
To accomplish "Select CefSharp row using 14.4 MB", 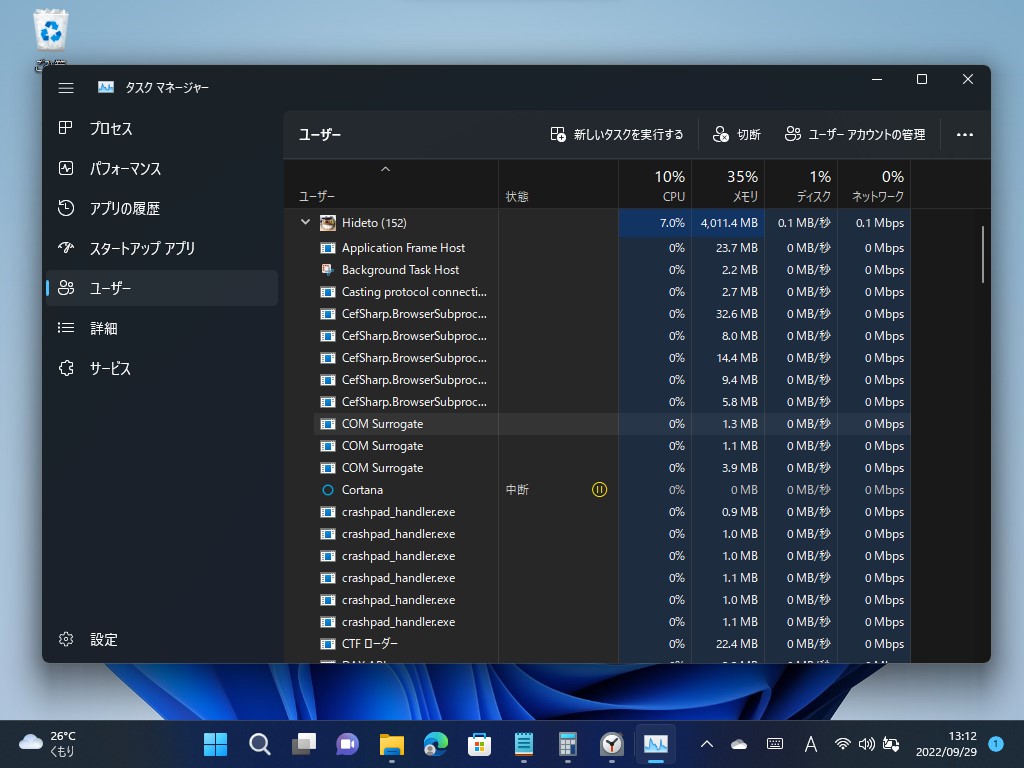I will 613,358.
